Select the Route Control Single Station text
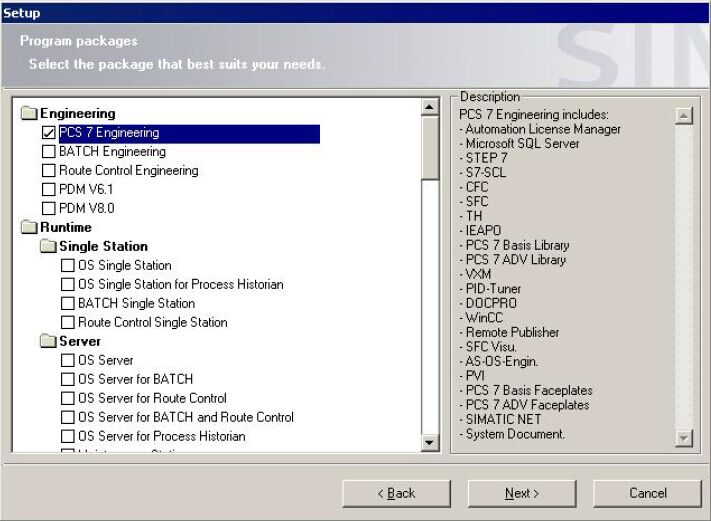Screen dimensions: 711x521 153,322
